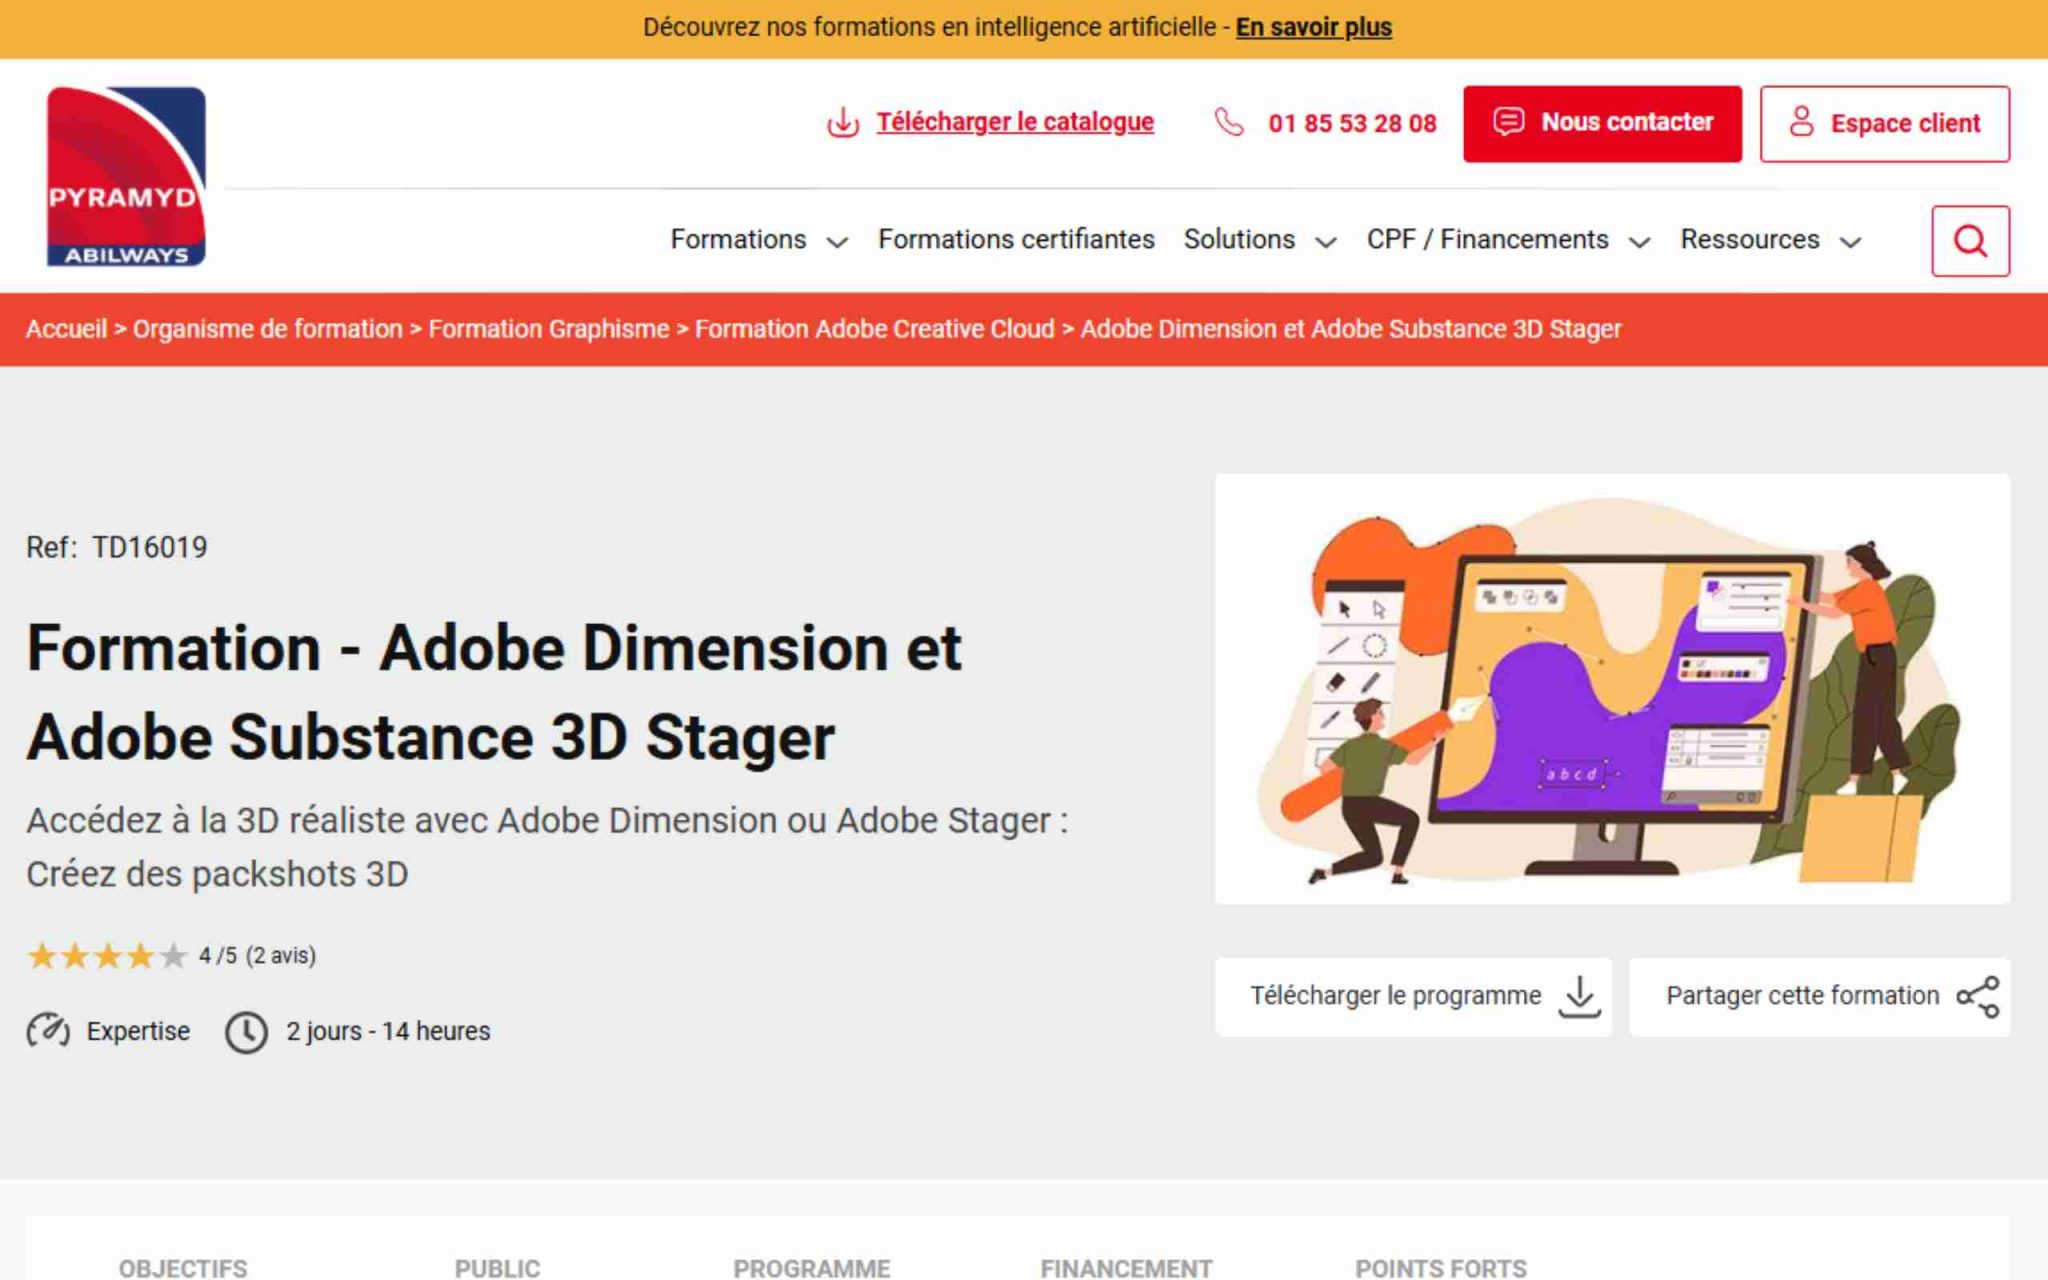This screenshot has width=2048, height=1280.
Task: Expand the Ressources dropdown menu
Action: [x=1770, y=240]
